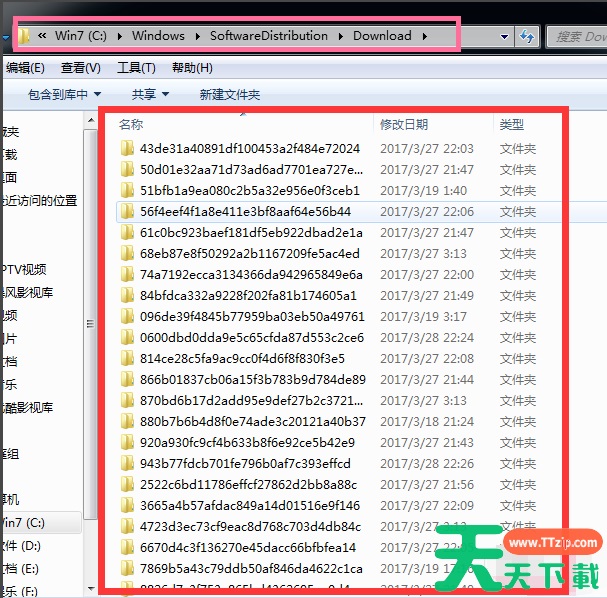
Task: Click date 2017/3/28 22:24 cell
Action: pos(427,338)
